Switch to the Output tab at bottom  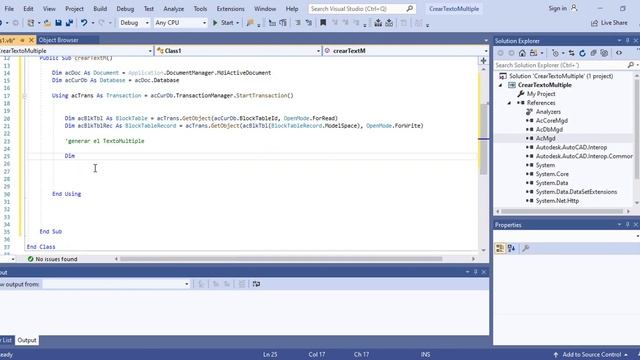click(27, 340)
